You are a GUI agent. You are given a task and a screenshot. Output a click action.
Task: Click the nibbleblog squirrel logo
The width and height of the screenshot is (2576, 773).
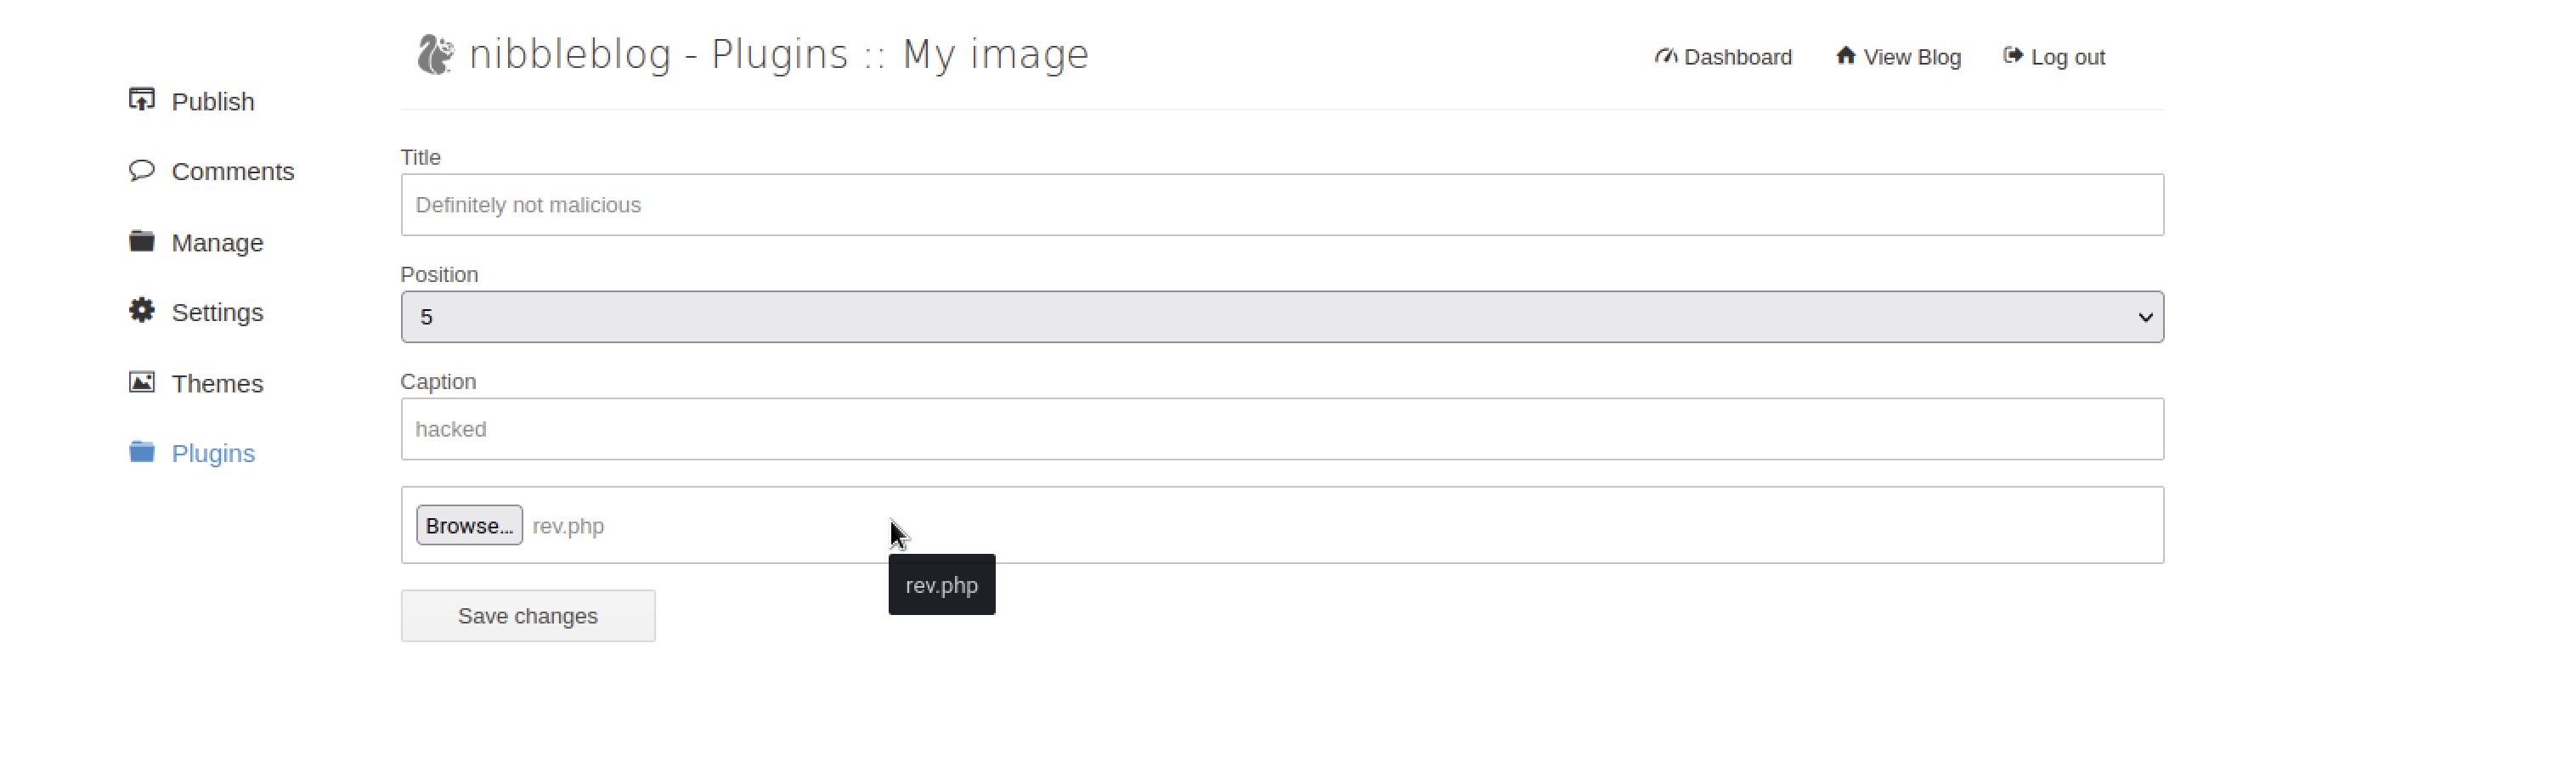(x=435, y=54)
